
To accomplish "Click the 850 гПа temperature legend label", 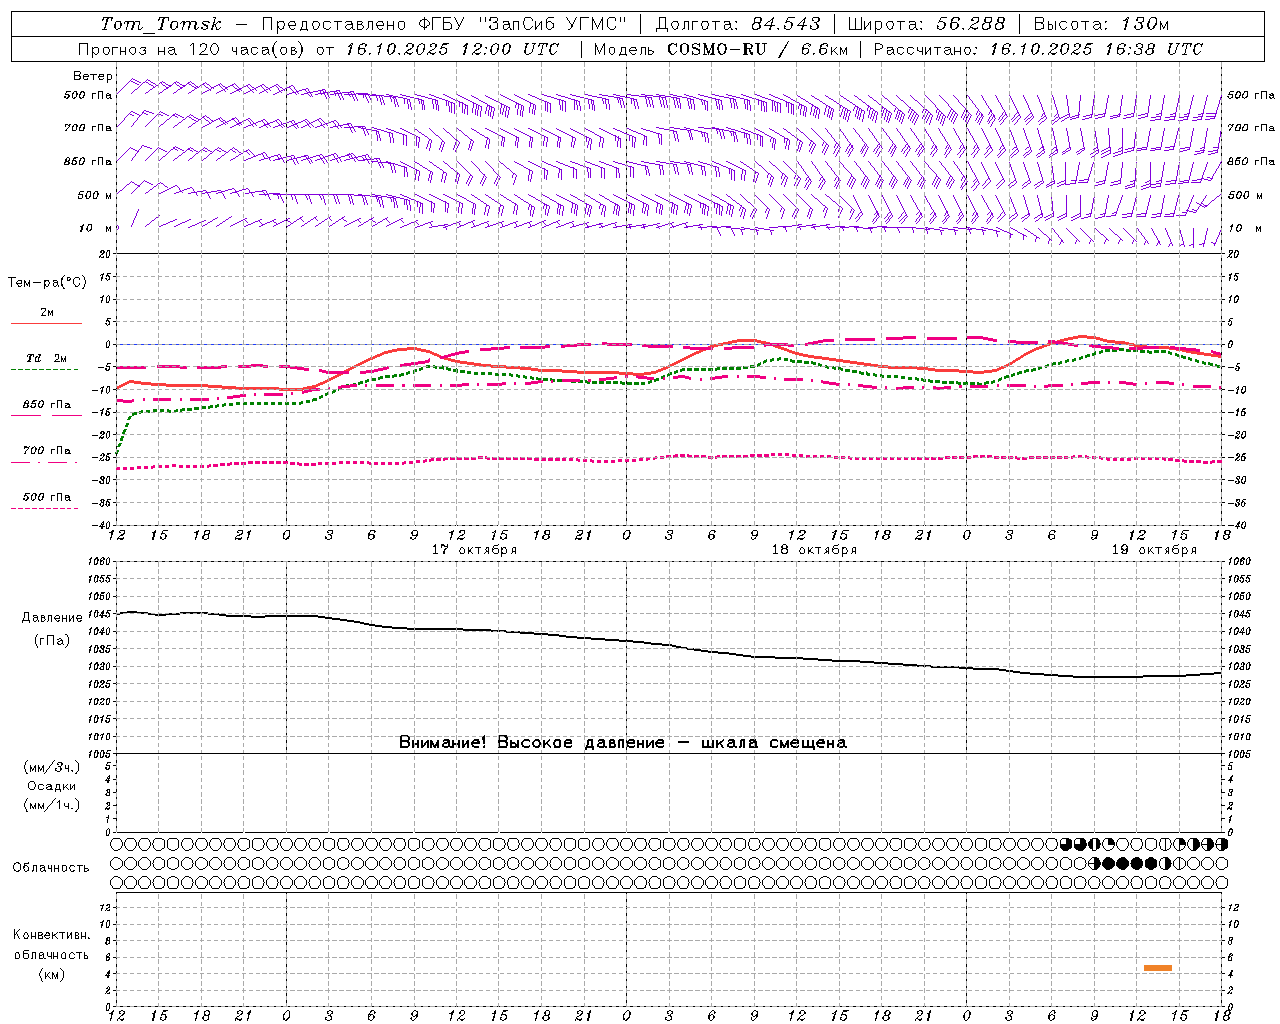I will click(x=46, y=405).
